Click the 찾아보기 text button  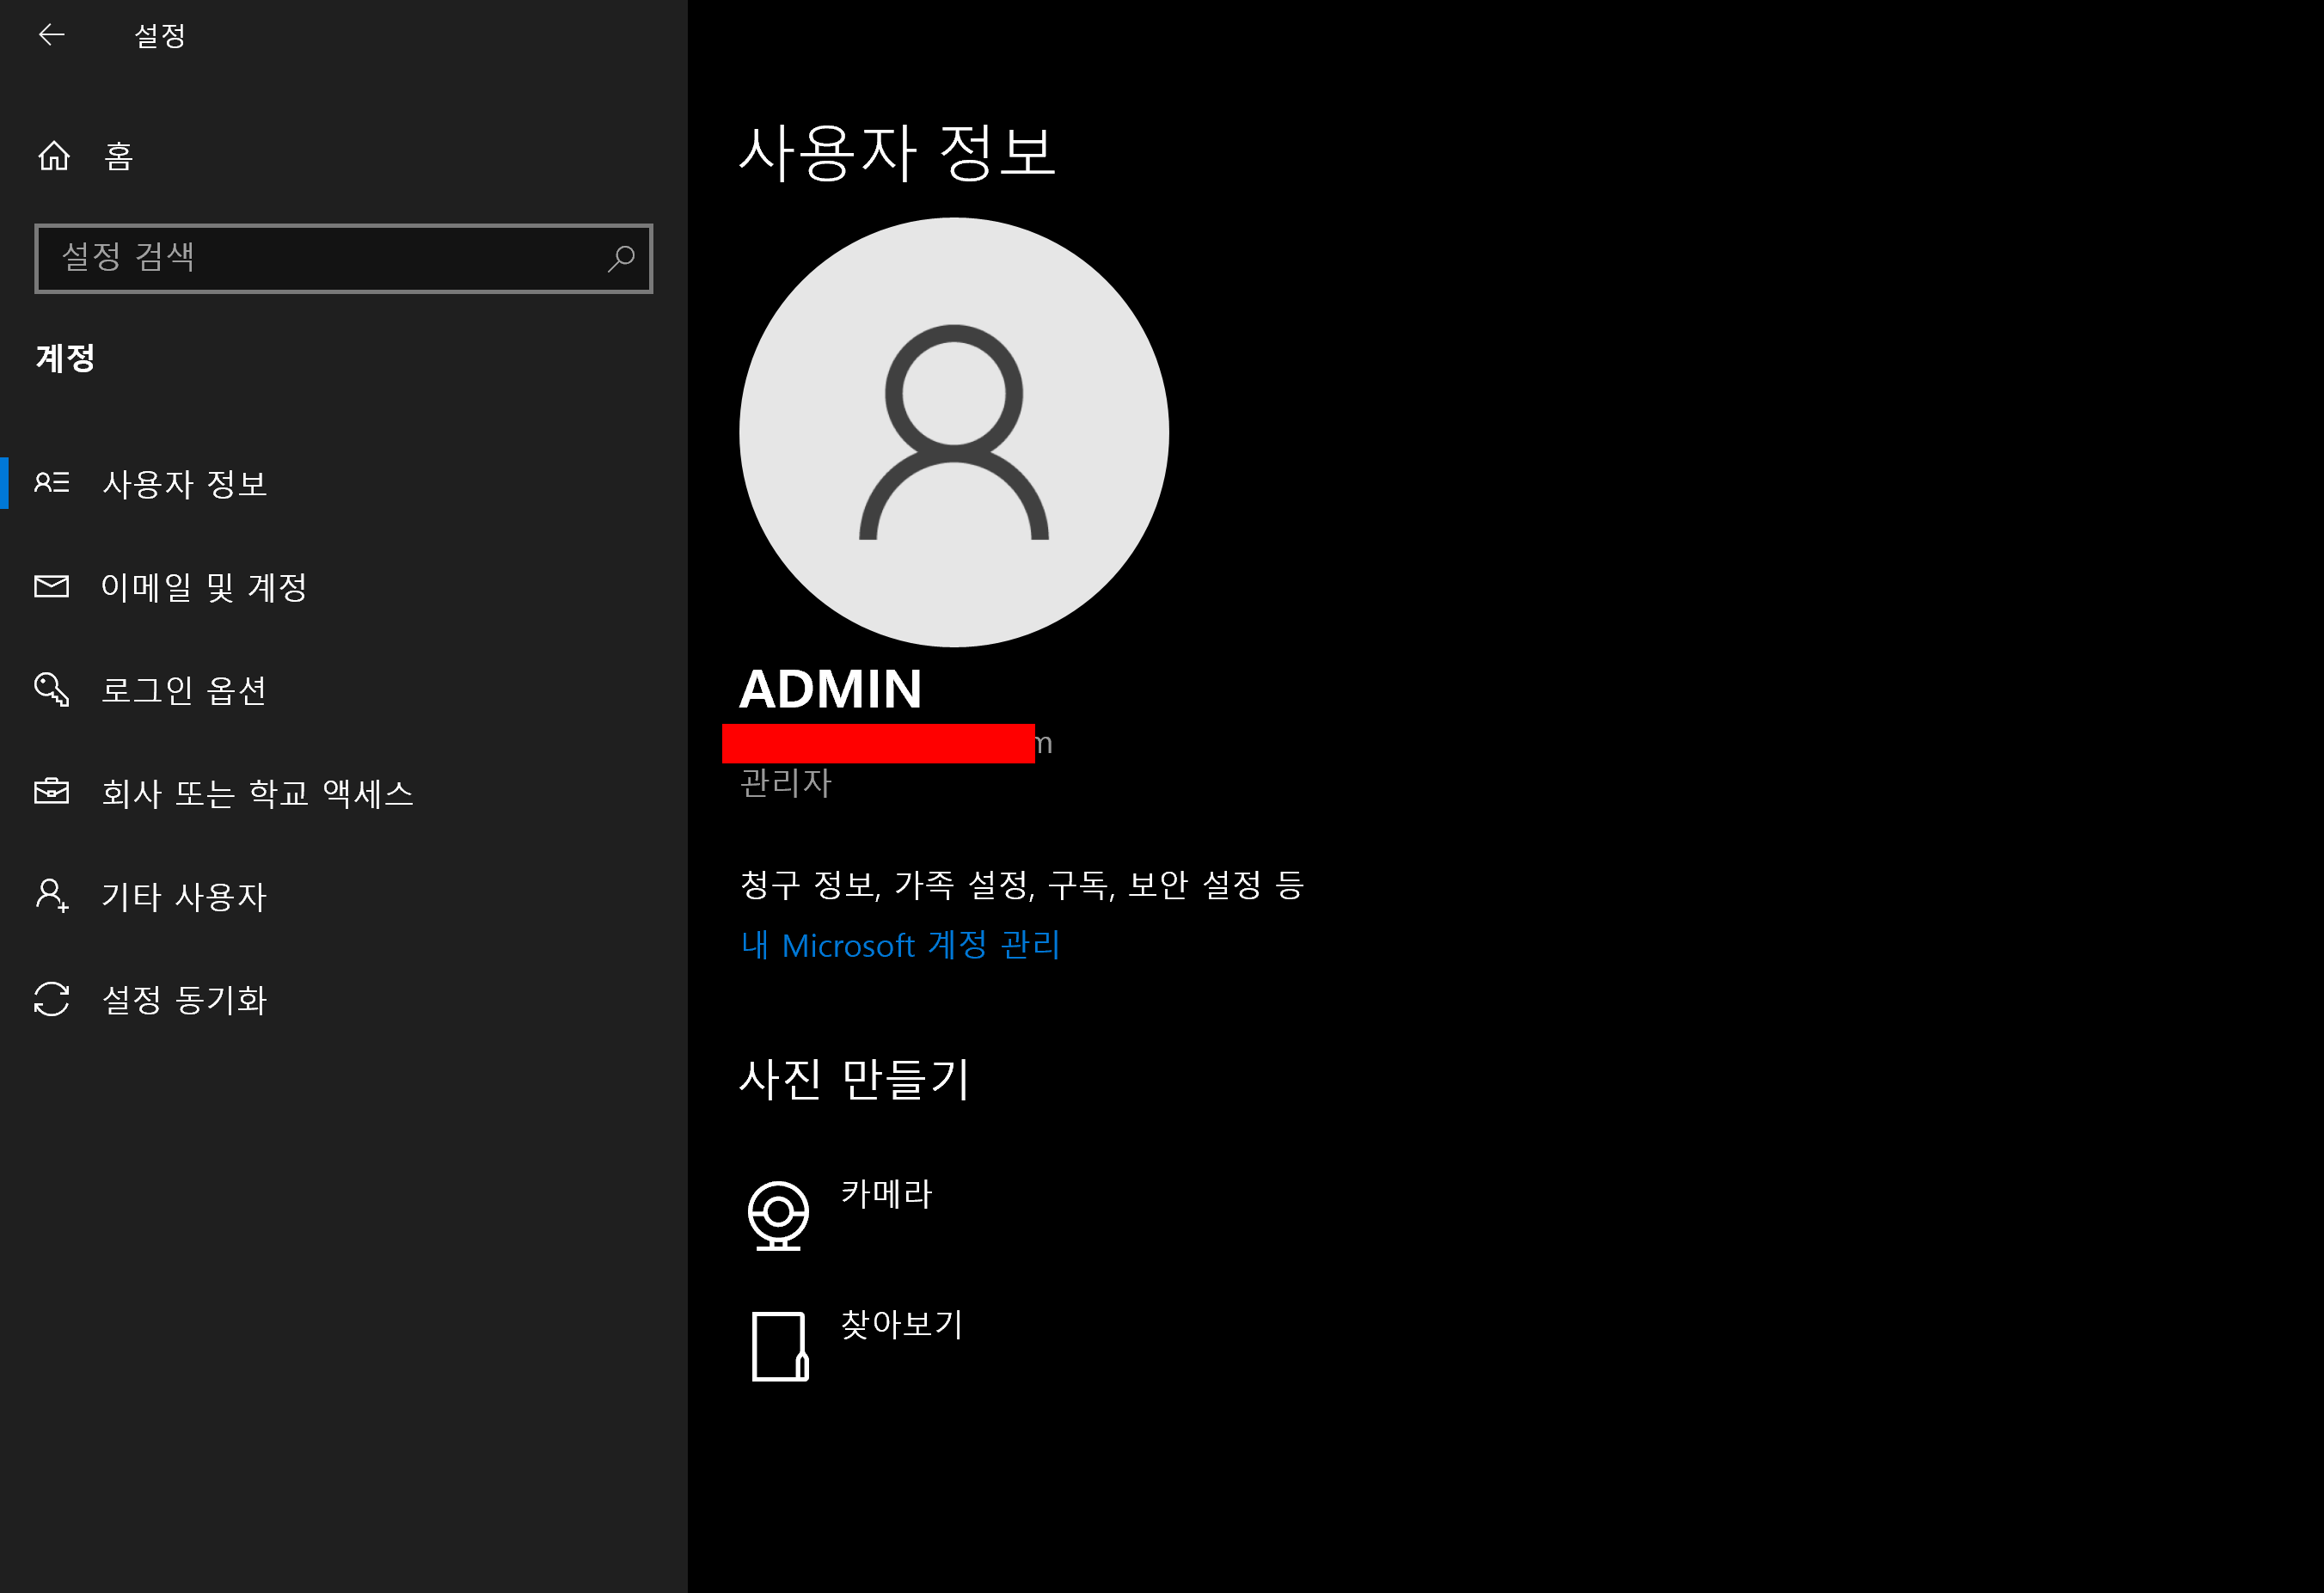click(901, 1324)
